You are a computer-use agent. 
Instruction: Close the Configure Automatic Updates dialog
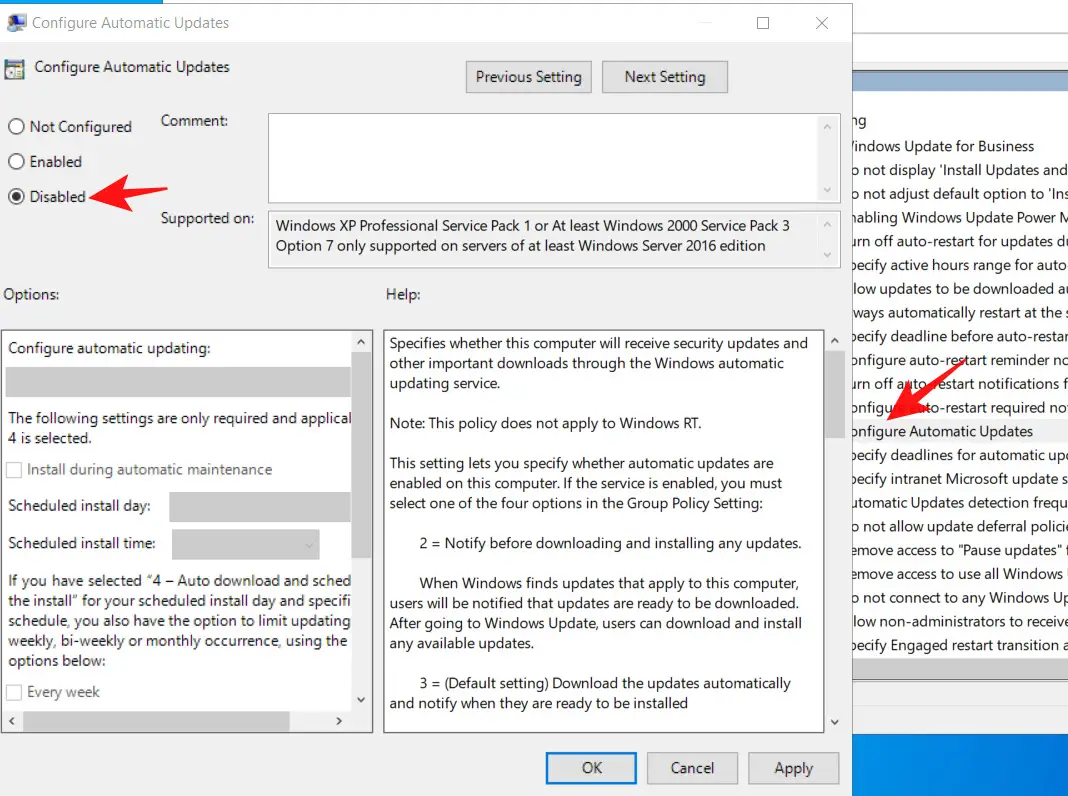coord(822,23)
